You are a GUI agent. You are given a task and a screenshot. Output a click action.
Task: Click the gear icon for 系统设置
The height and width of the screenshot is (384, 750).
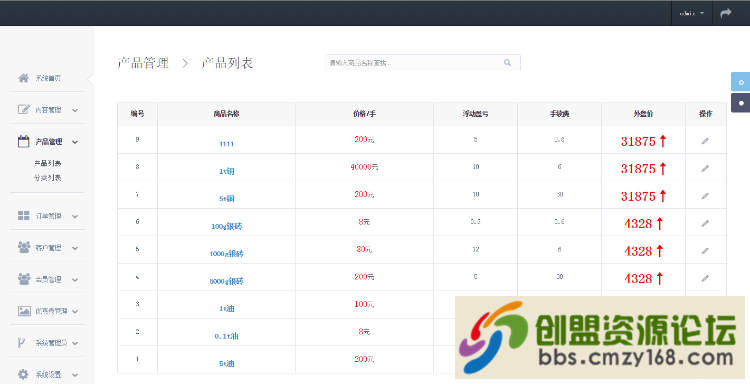click(23, 374)
